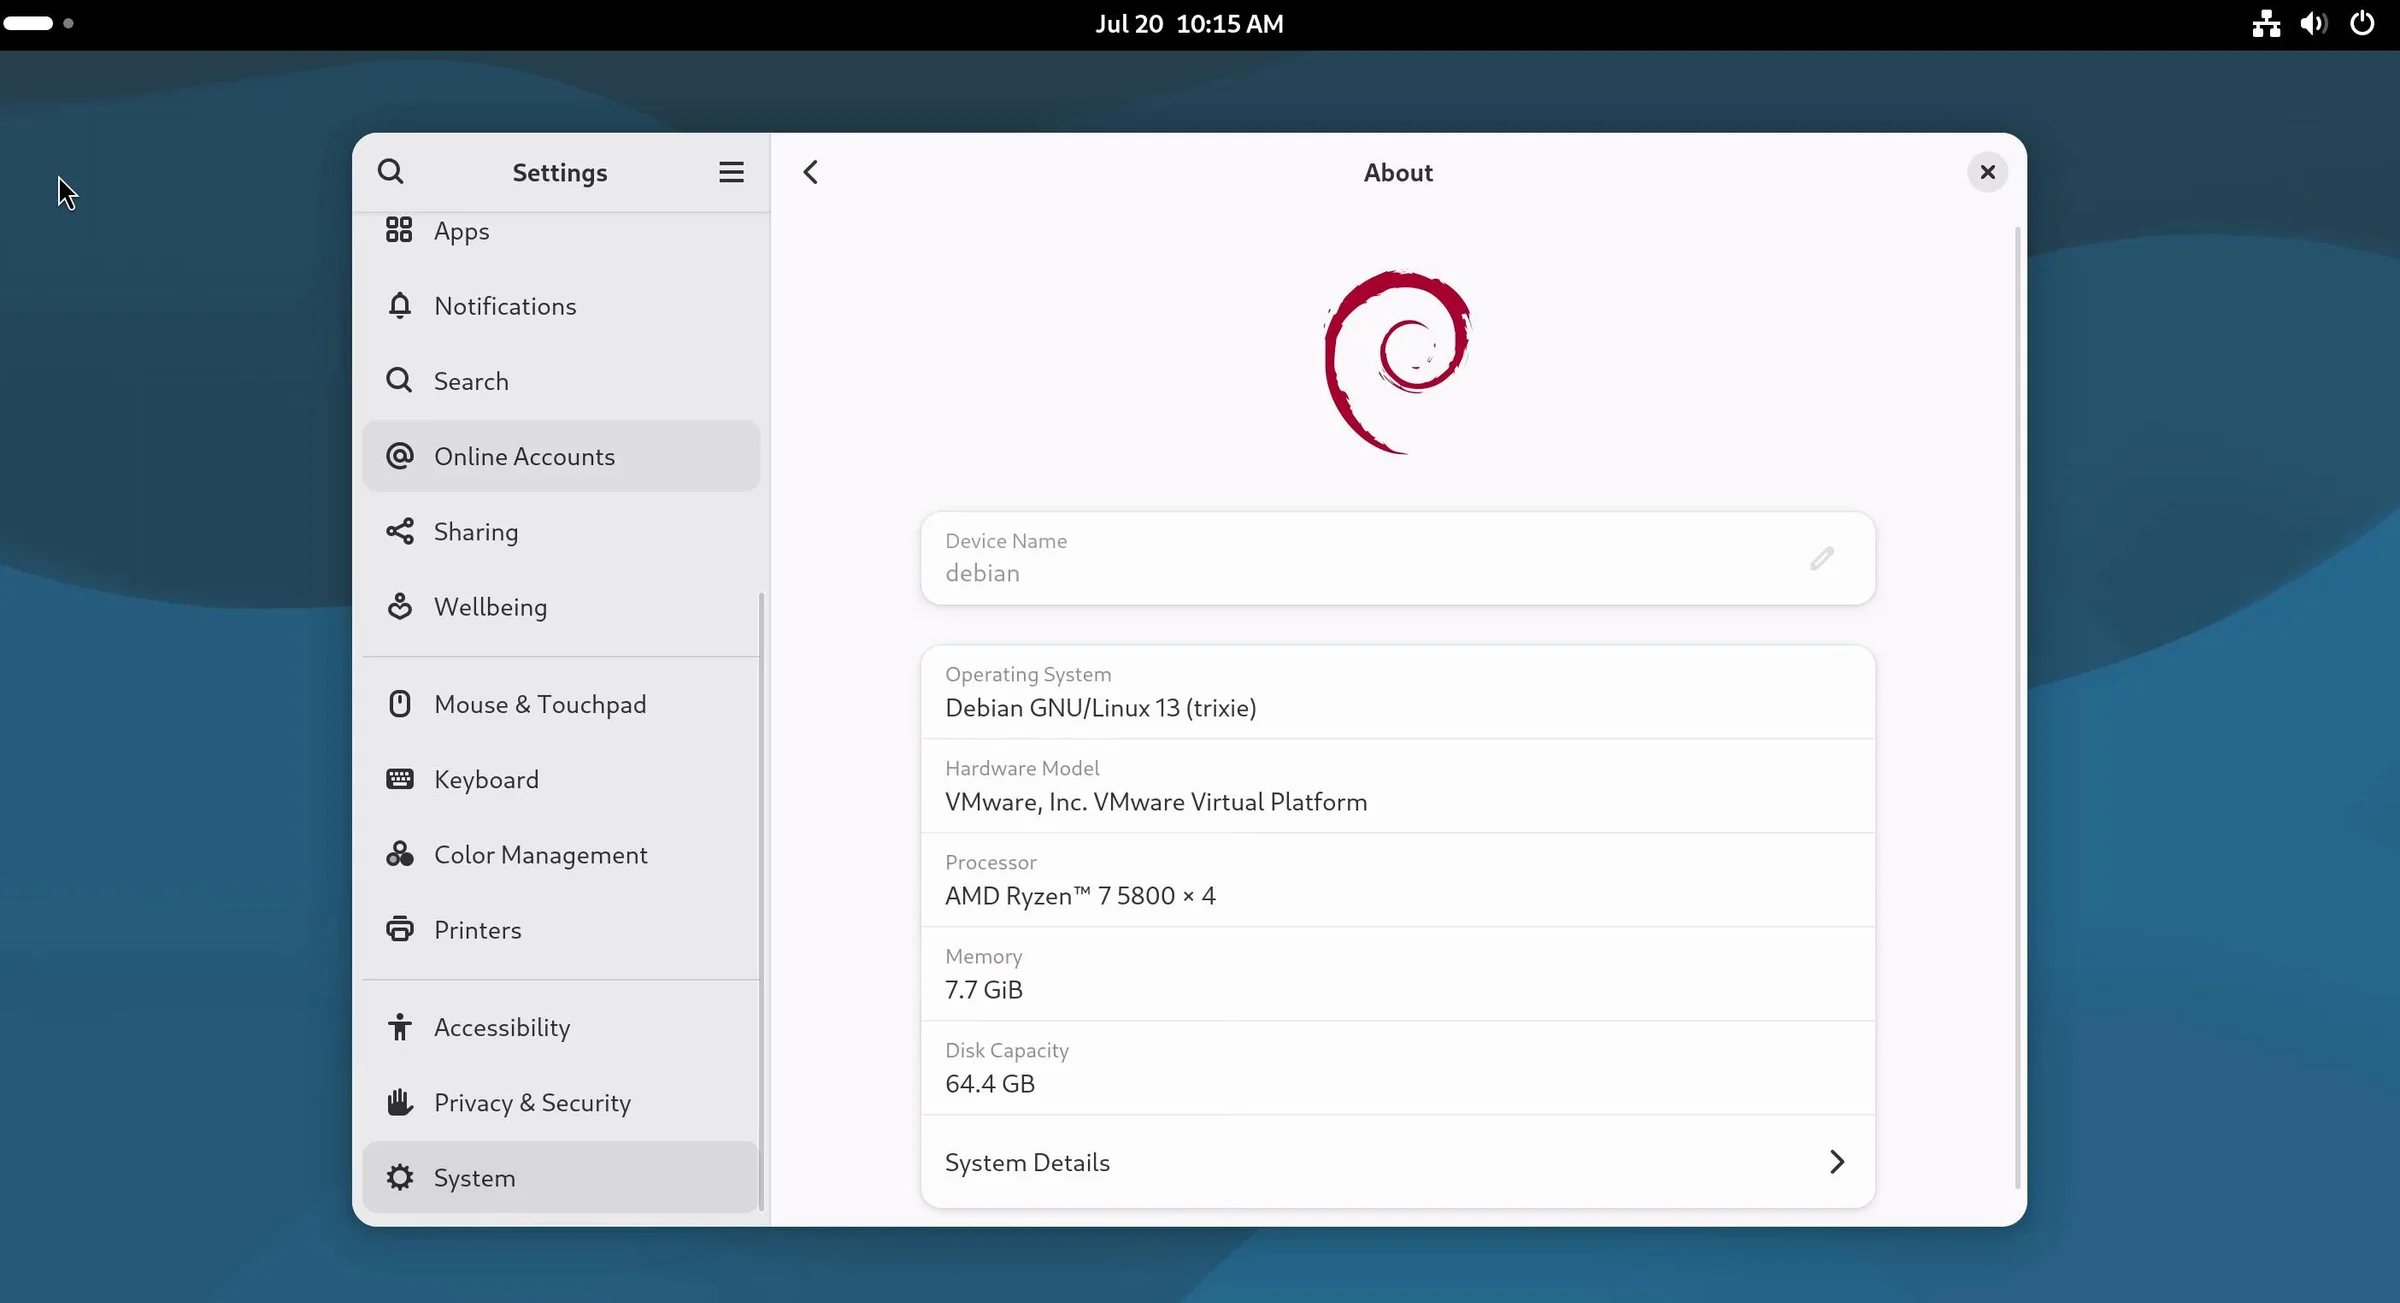The width and height of the screenshot is (2400, 1303).
Task: Click the sidebar vertical scrollbar
Action: (761, 900)
